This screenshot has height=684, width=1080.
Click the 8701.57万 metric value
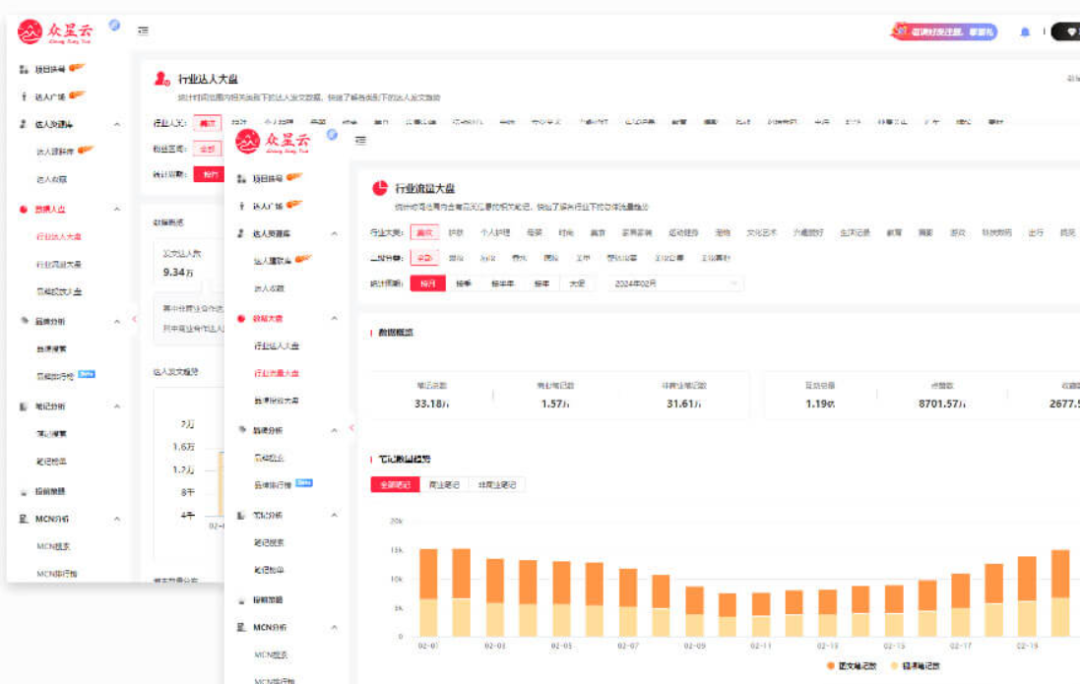click(942, 404)
